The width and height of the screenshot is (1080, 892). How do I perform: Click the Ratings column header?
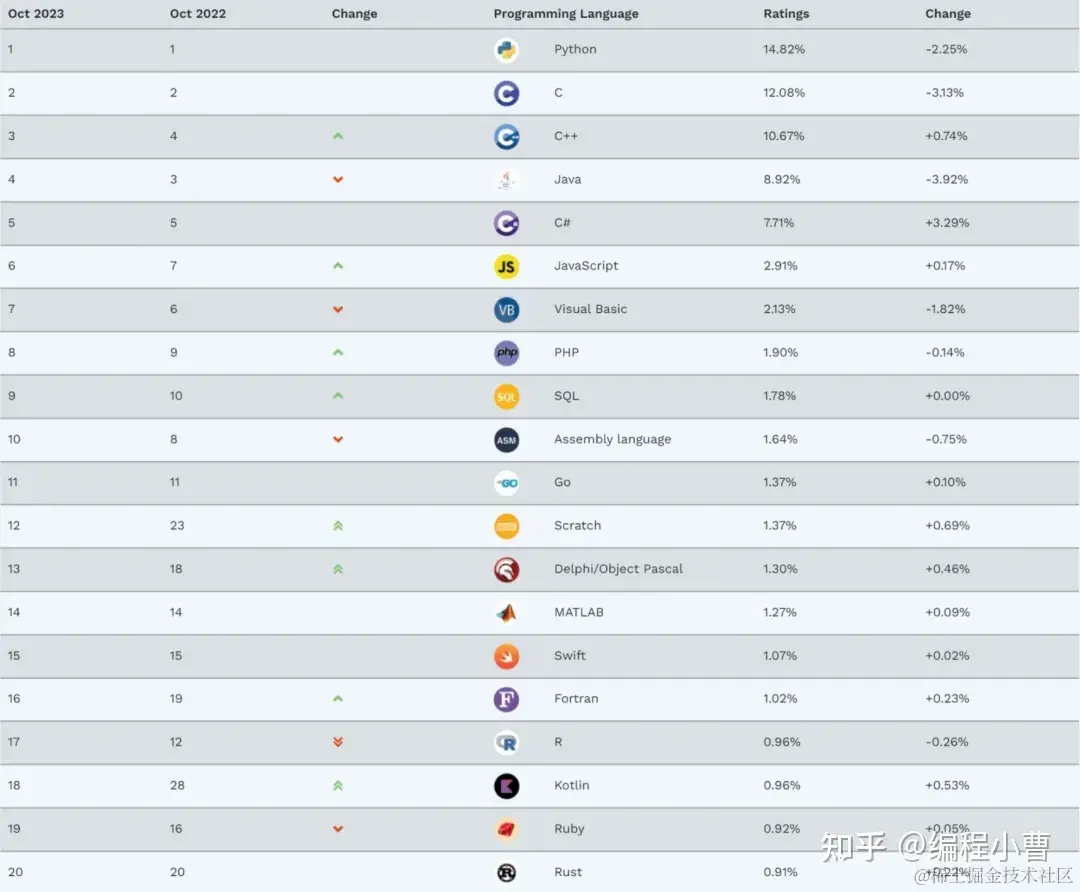coord(786,14)
